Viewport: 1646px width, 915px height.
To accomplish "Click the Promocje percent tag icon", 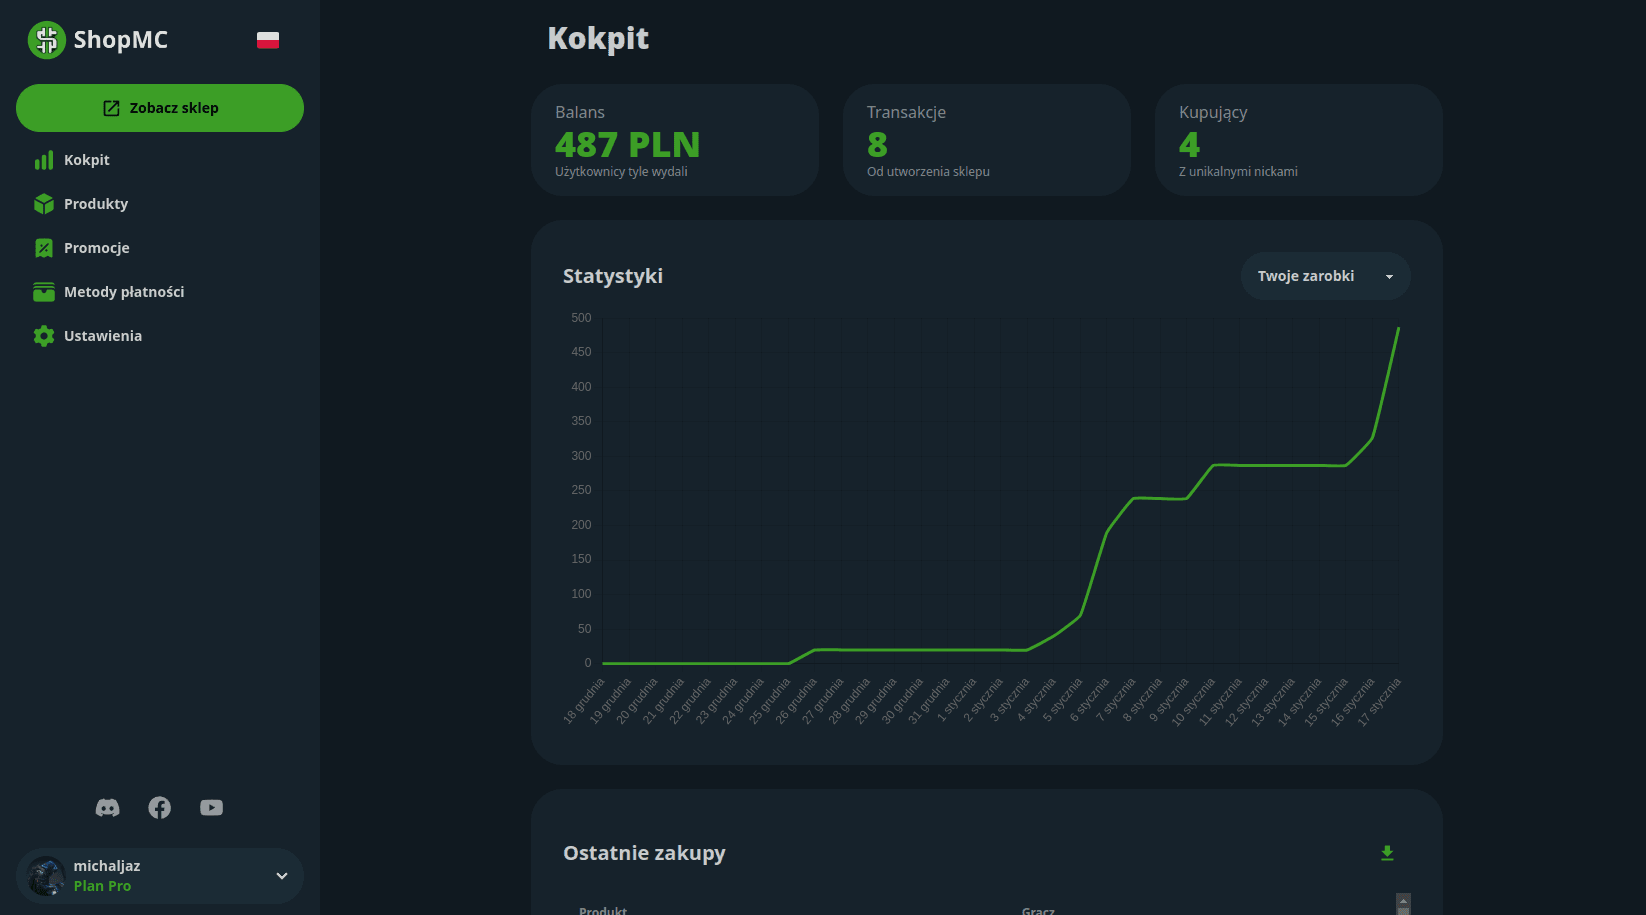I will (44, 248).
